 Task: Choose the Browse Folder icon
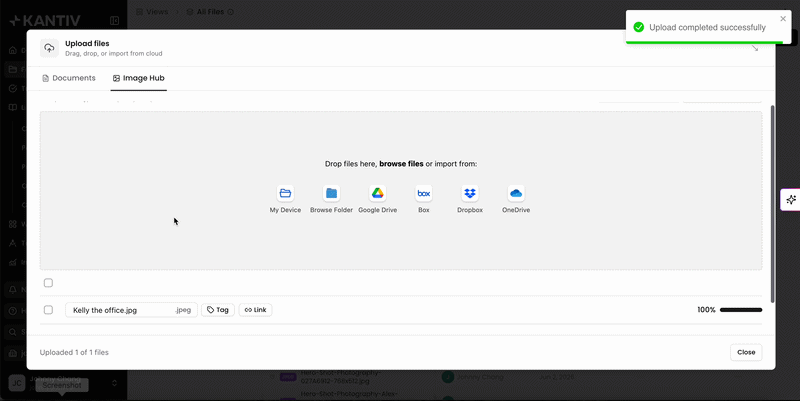[332, 193]
